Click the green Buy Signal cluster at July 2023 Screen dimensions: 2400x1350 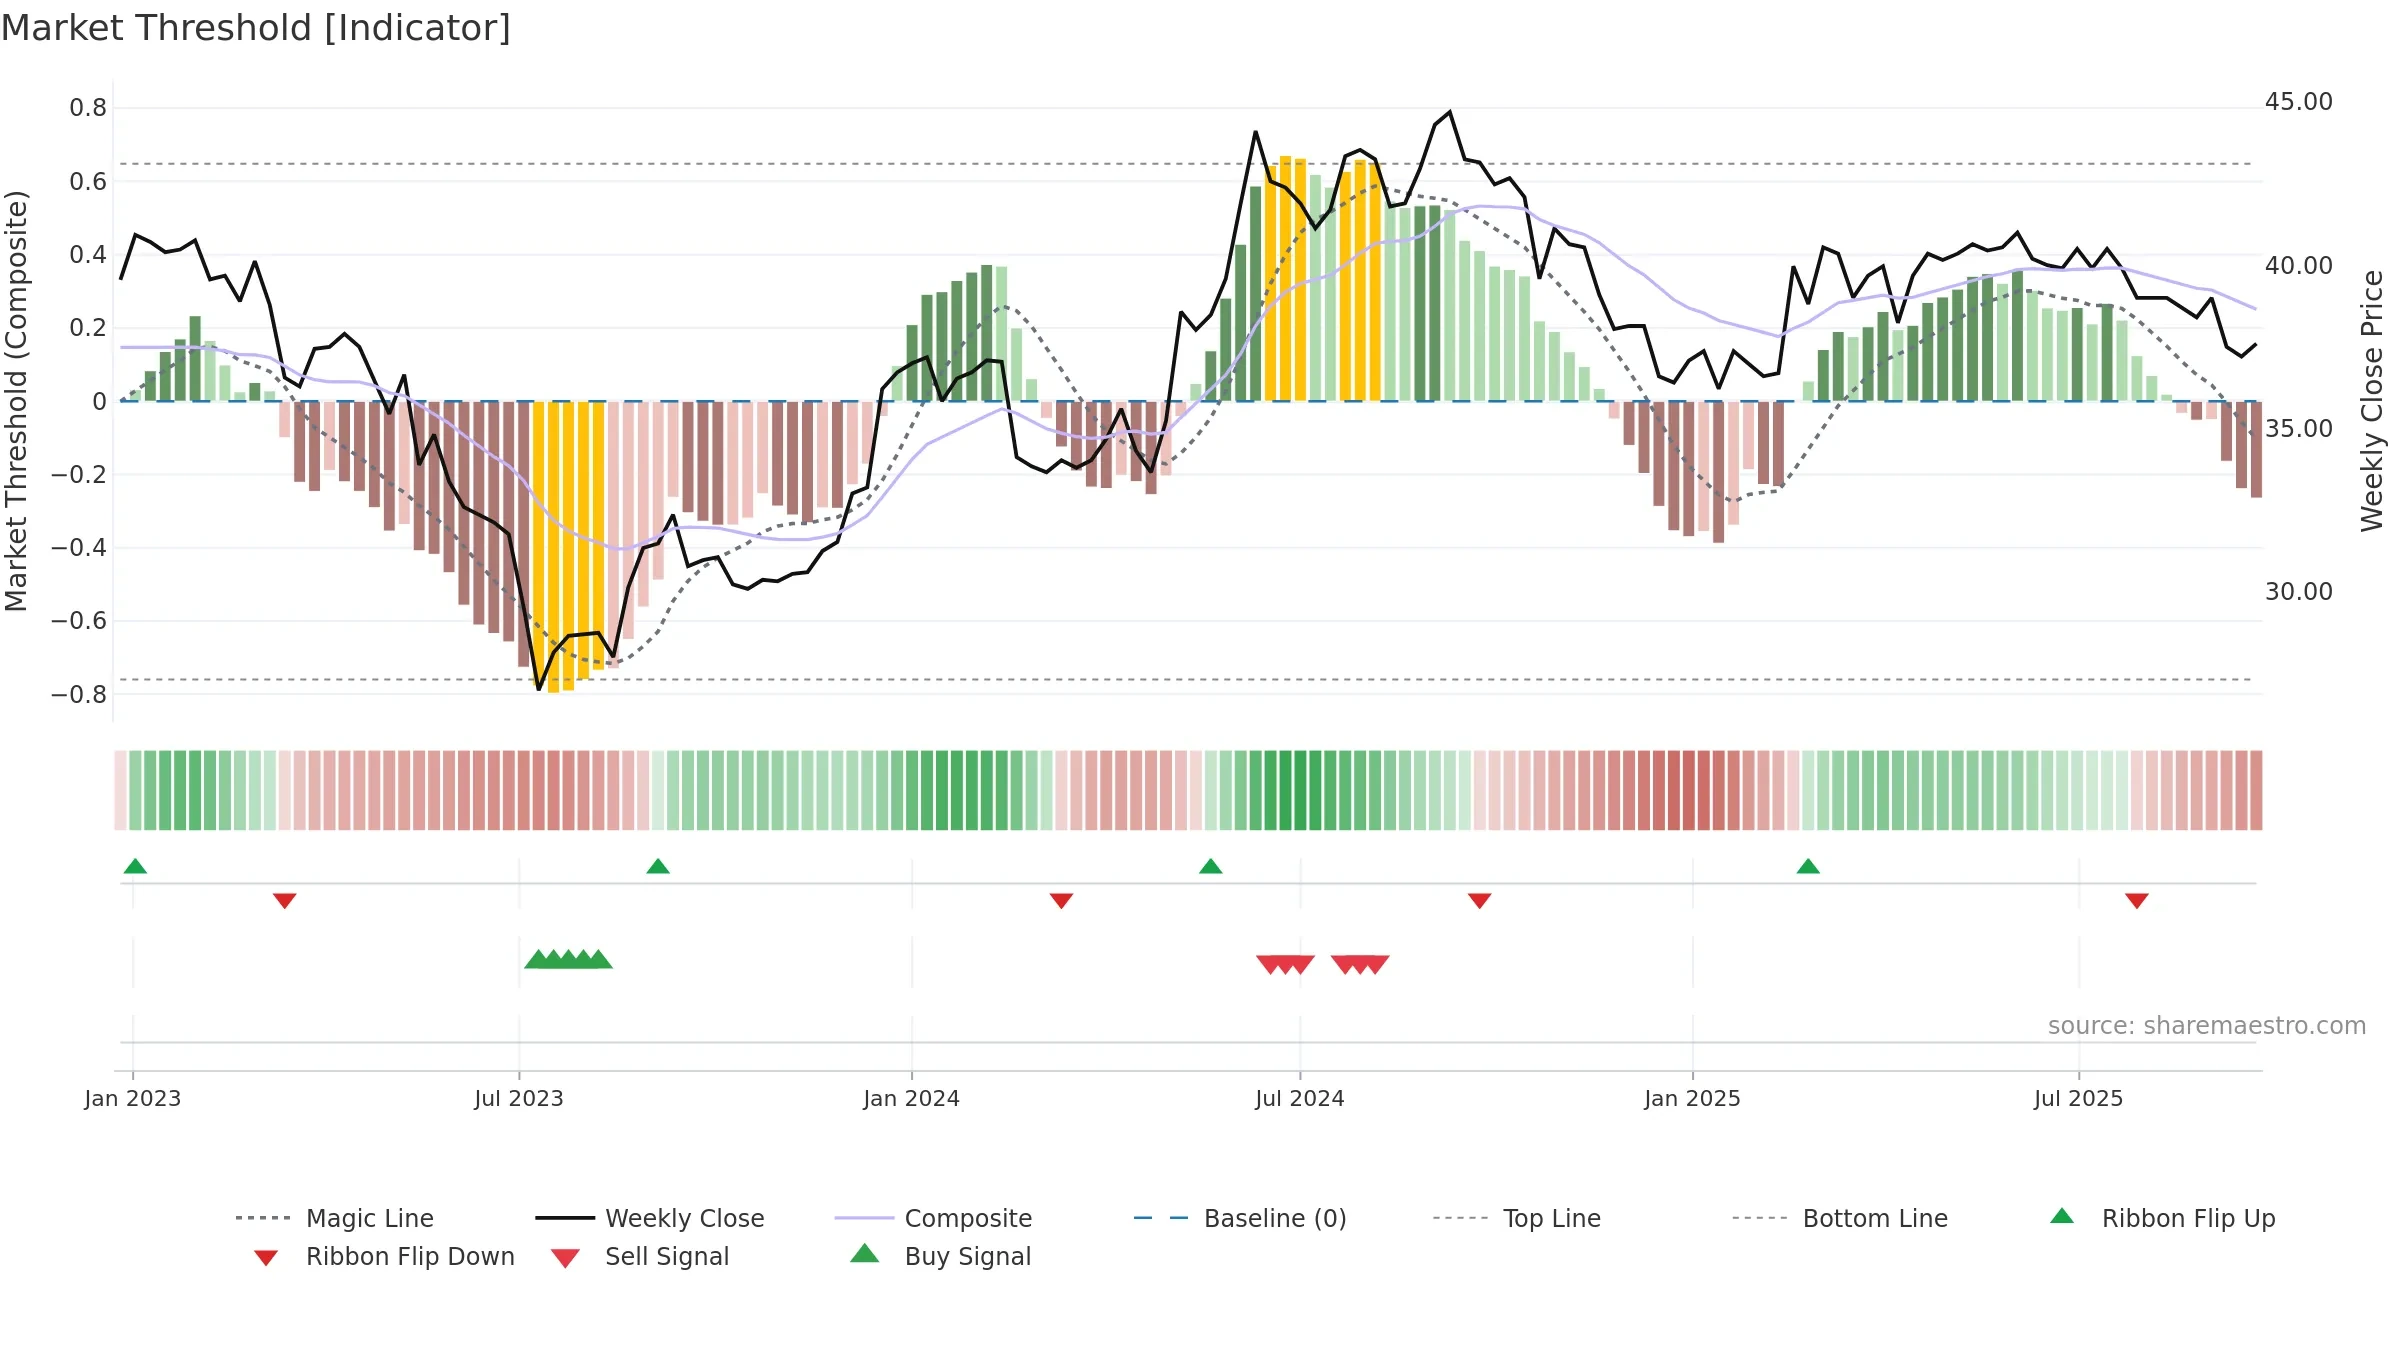pos(568,960)
